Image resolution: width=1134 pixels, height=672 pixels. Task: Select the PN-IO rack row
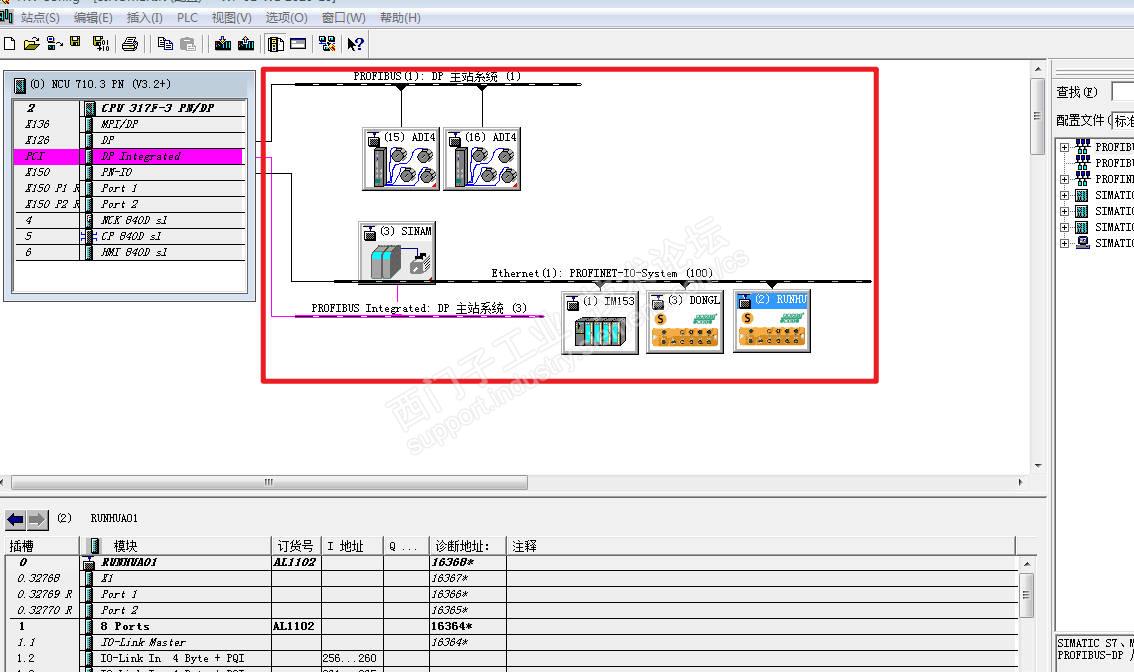tap(130, 172)
